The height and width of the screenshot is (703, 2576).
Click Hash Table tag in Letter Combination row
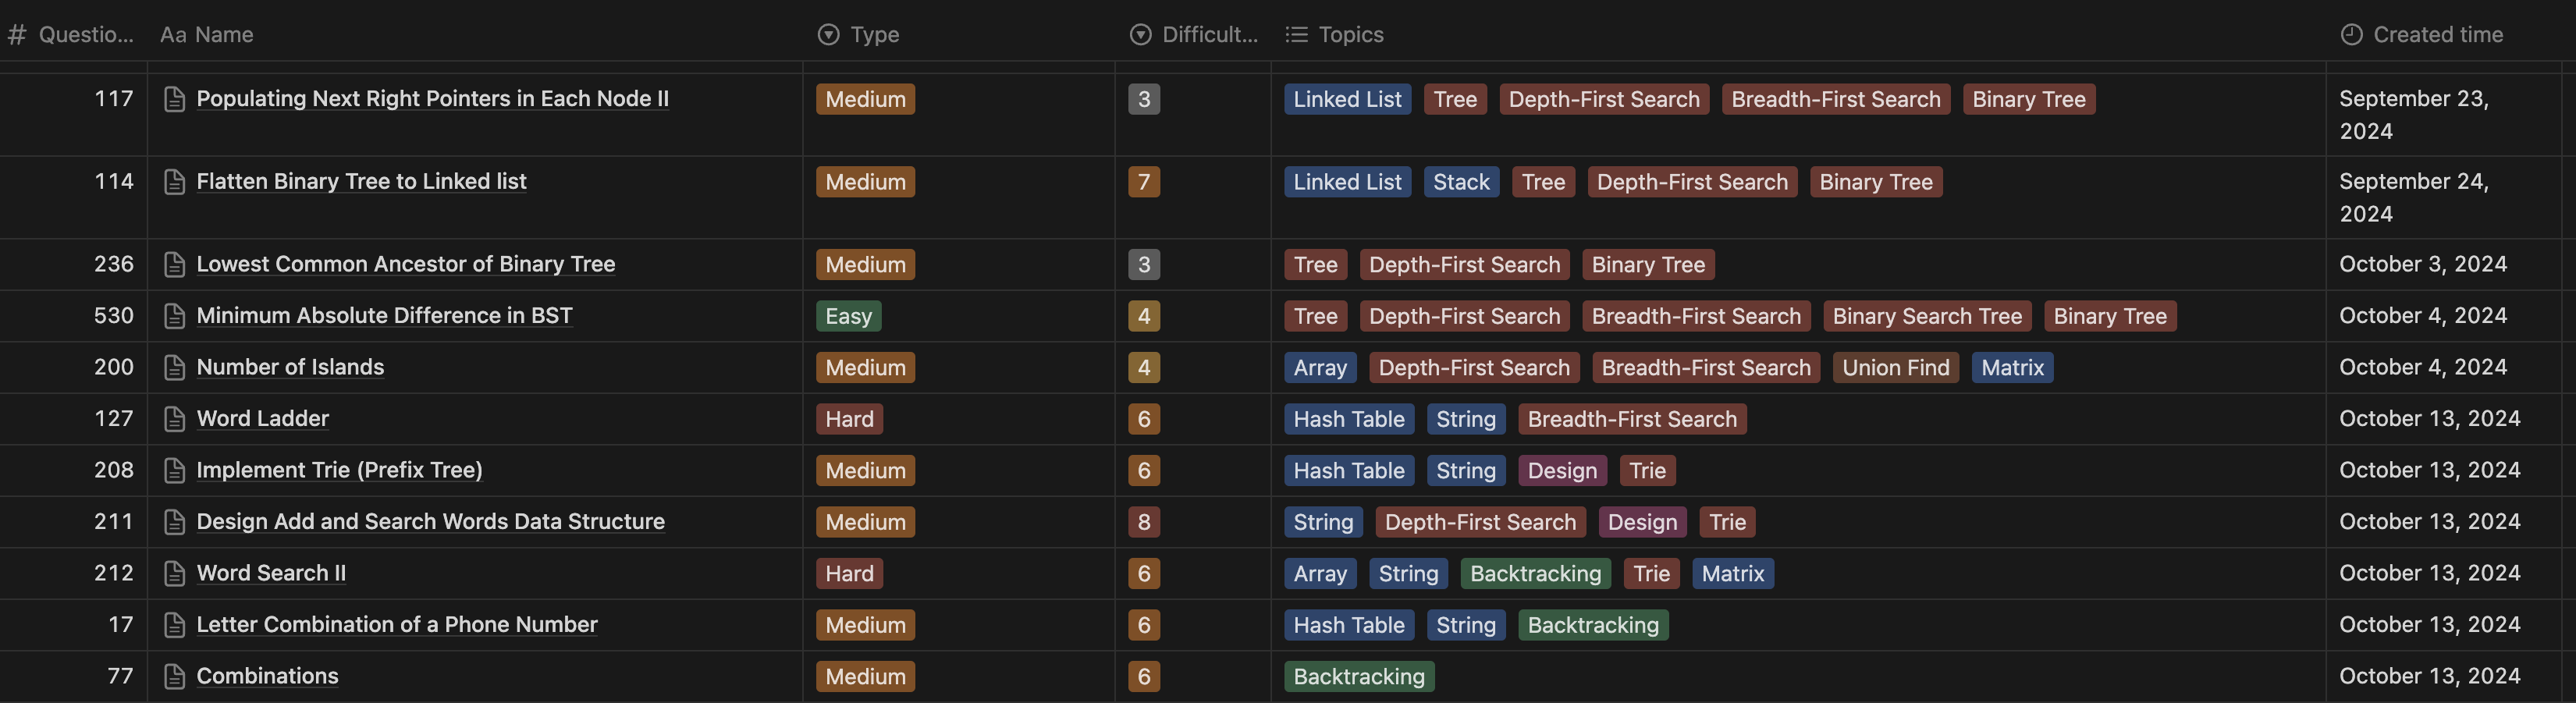[1349, 625]
